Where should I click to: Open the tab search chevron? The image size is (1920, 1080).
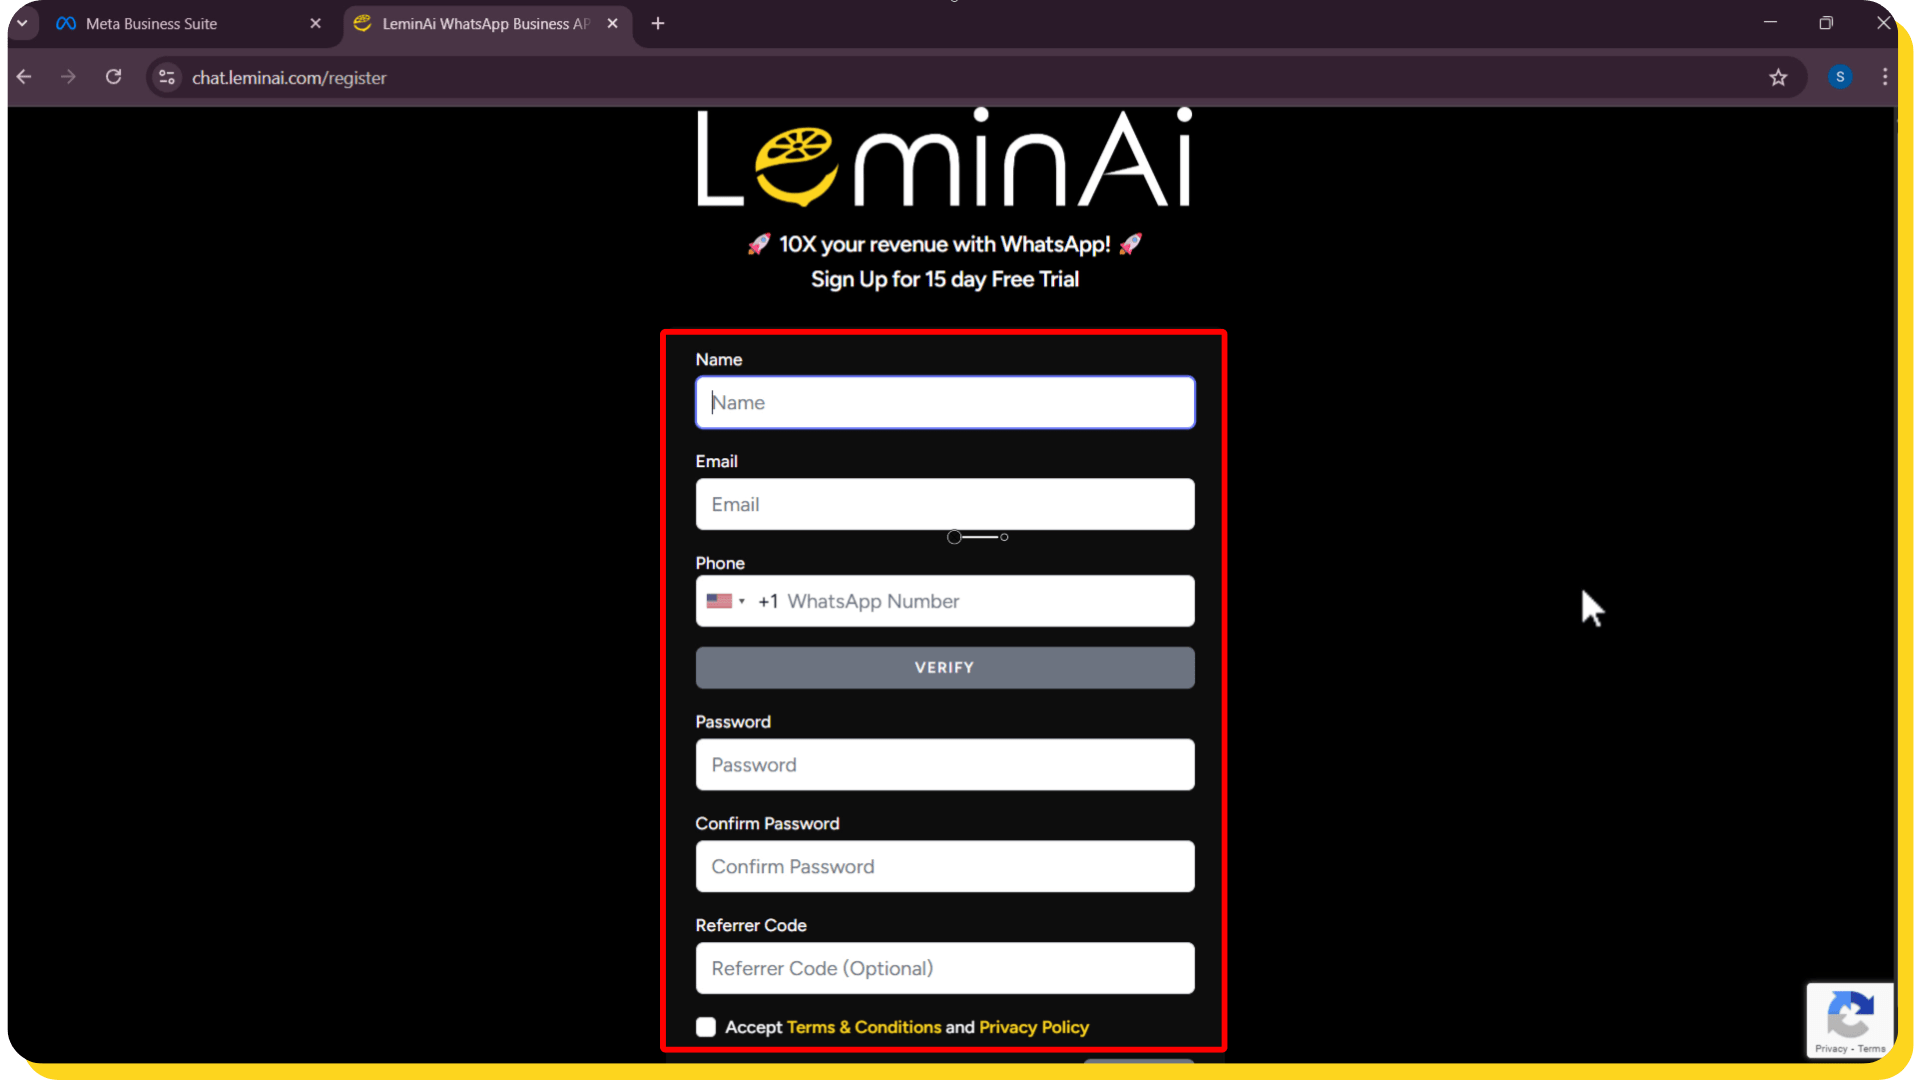(x=22, y=23)
